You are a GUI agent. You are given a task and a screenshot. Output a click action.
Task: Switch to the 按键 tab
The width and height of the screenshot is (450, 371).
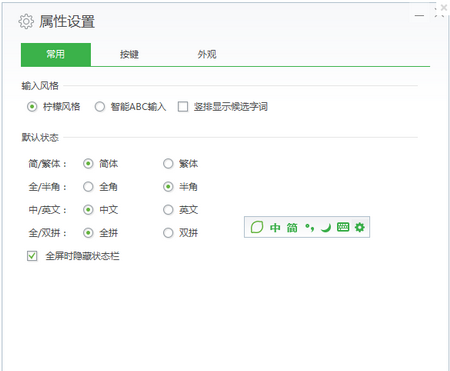[x=129, y=54]
